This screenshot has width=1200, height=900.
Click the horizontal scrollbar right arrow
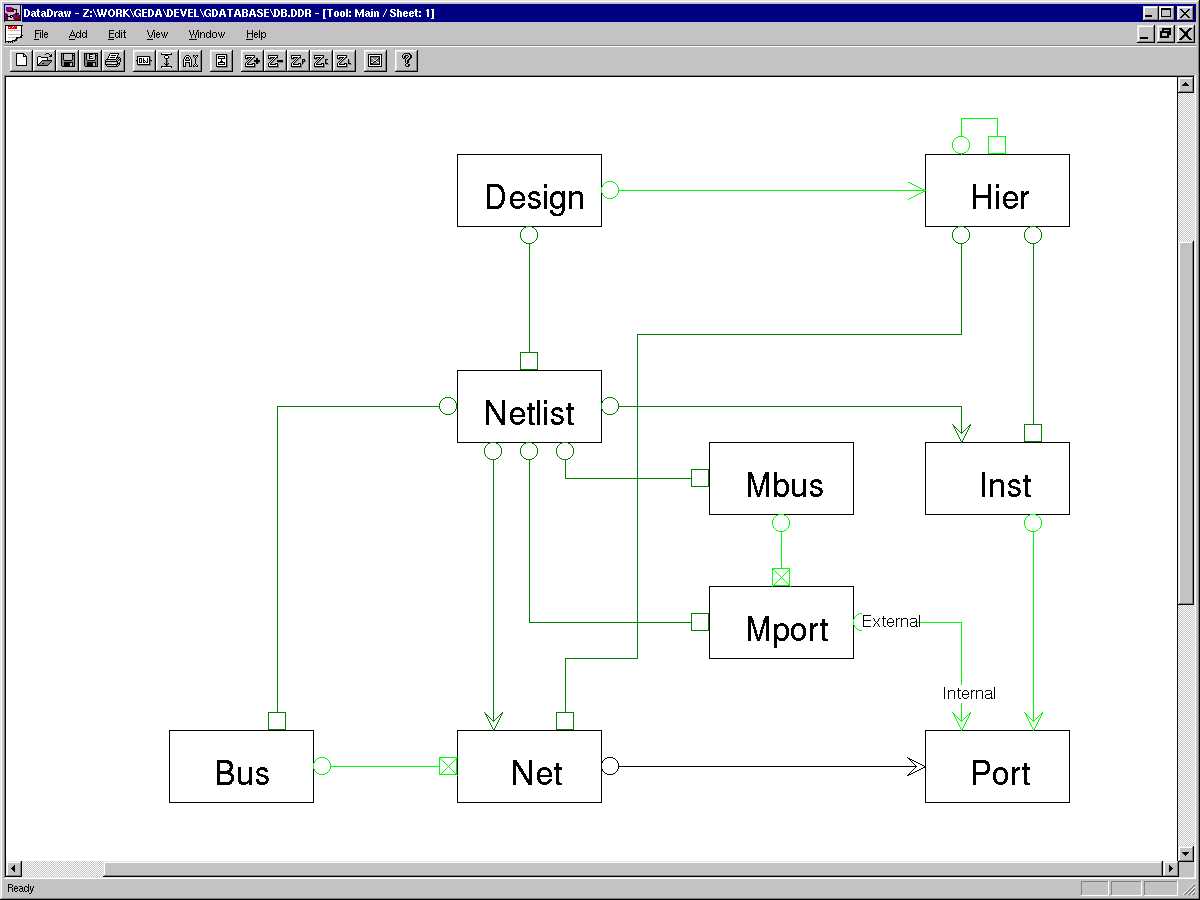click(x=1169, y=868)
